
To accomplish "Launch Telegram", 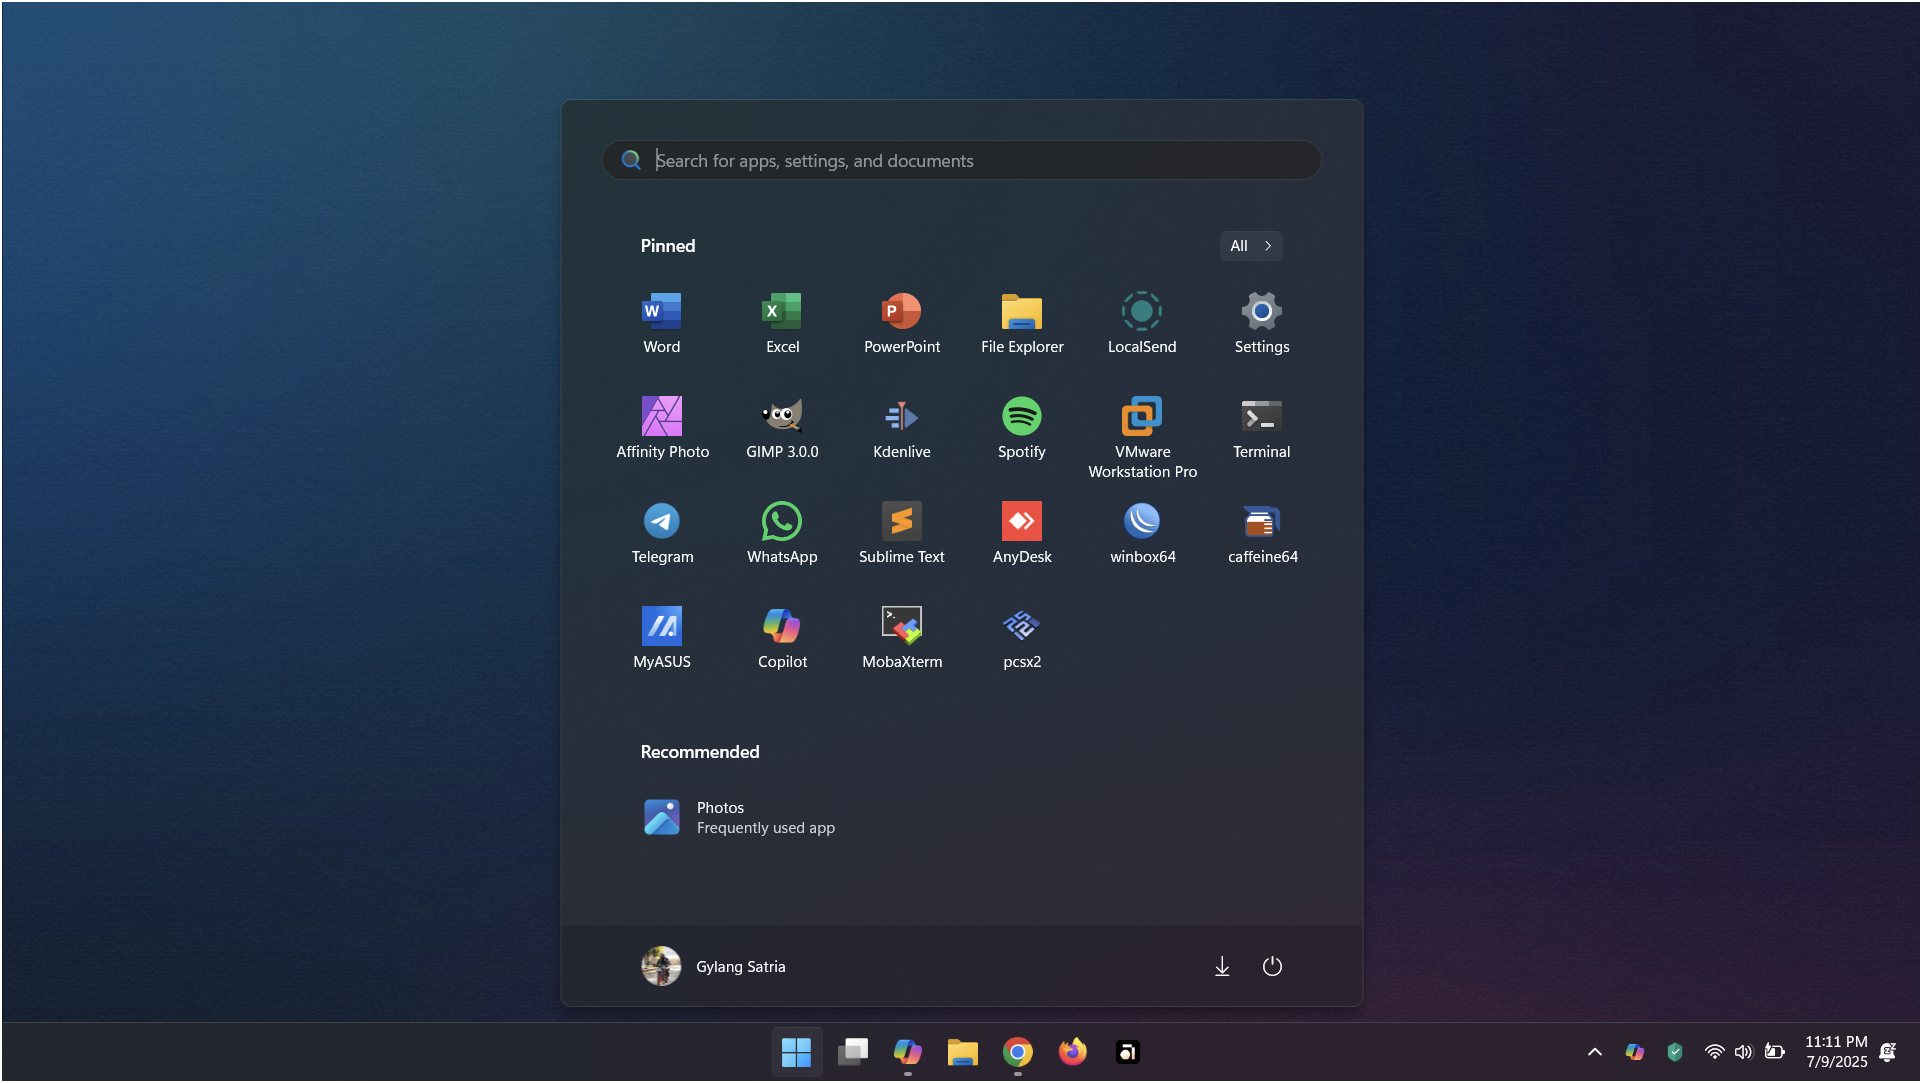I will point(662,535).
